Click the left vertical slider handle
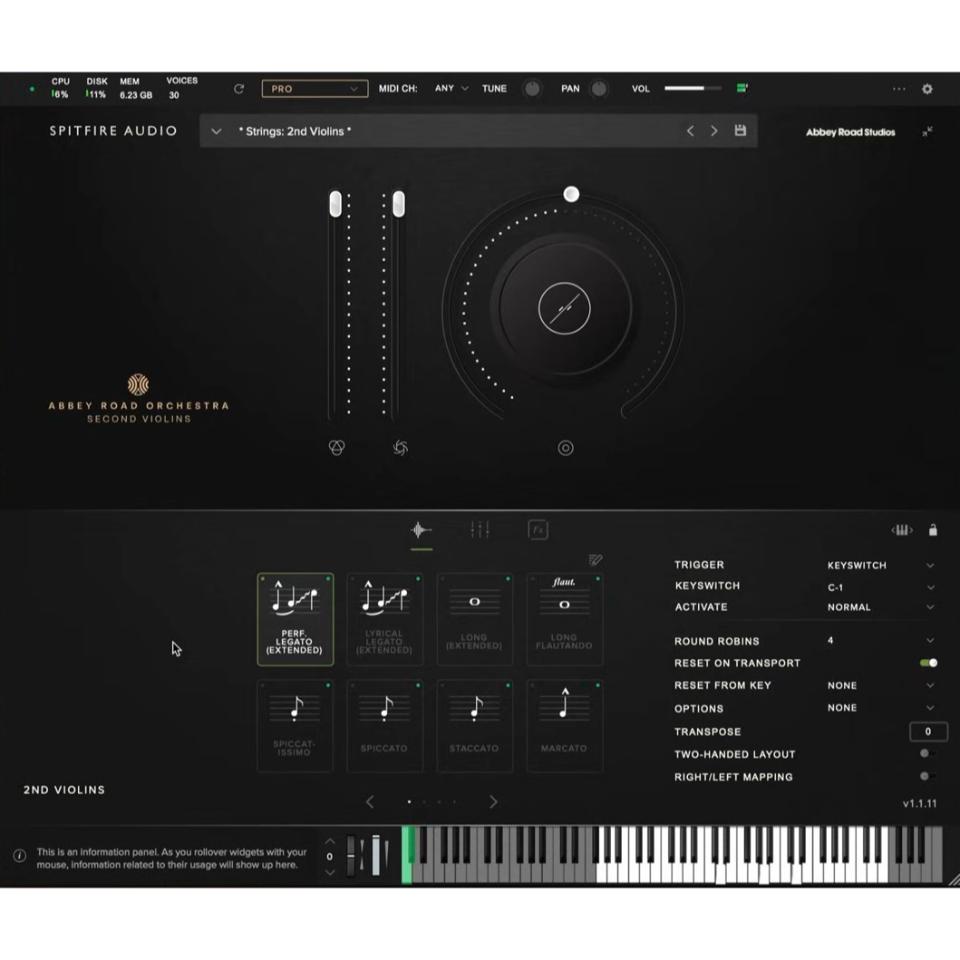 (x=336, y=204)
